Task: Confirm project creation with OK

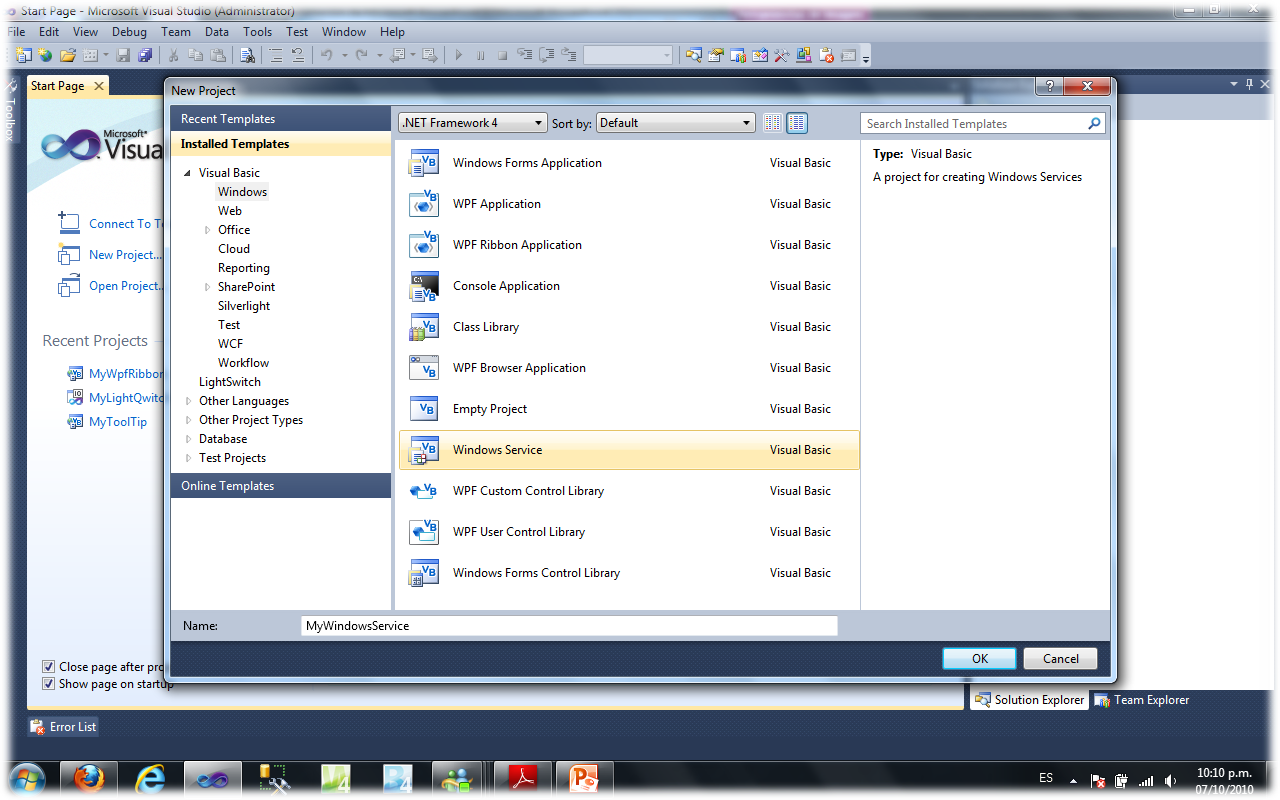Action: click(979, 658)
